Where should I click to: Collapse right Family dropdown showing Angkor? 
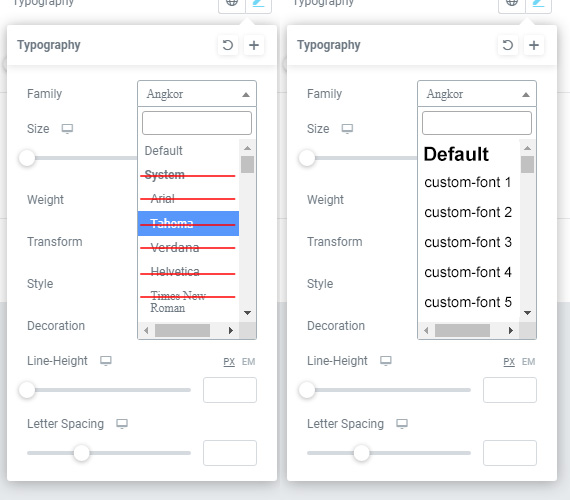click(477, 94)
